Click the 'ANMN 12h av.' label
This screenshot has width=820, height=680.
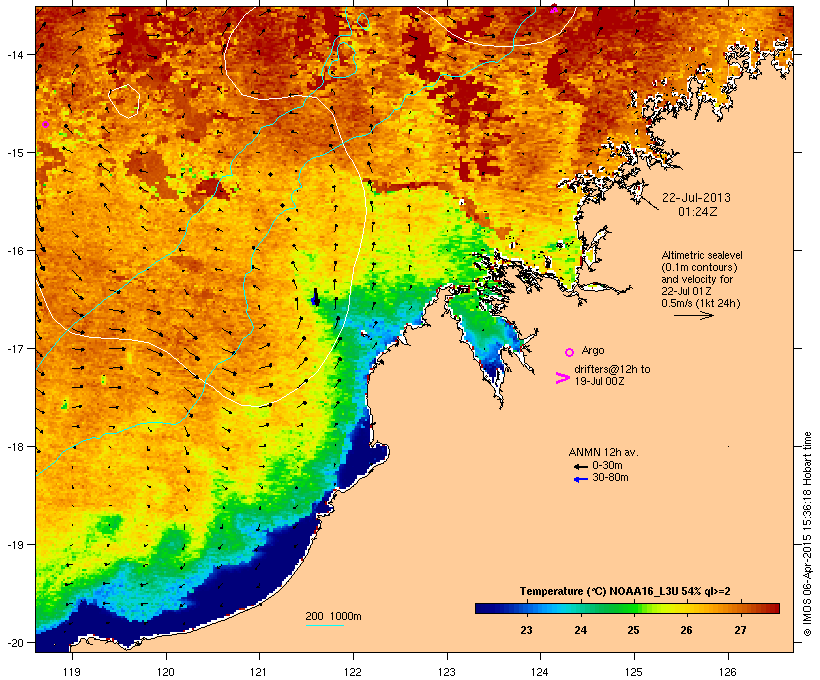603,452
